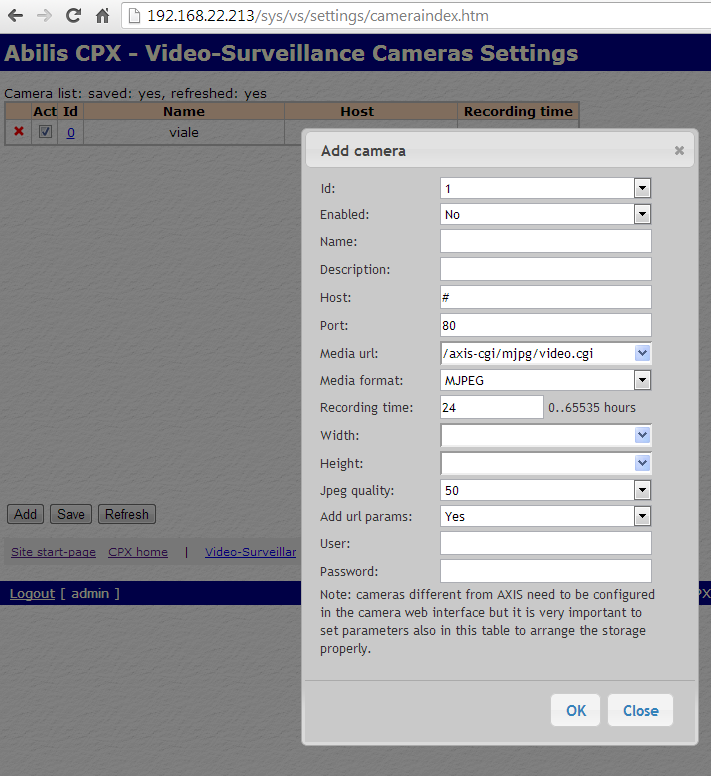Expand the Media url combo arrow
Viewport: 711px width, 776px height.
[x=642, y=353]
